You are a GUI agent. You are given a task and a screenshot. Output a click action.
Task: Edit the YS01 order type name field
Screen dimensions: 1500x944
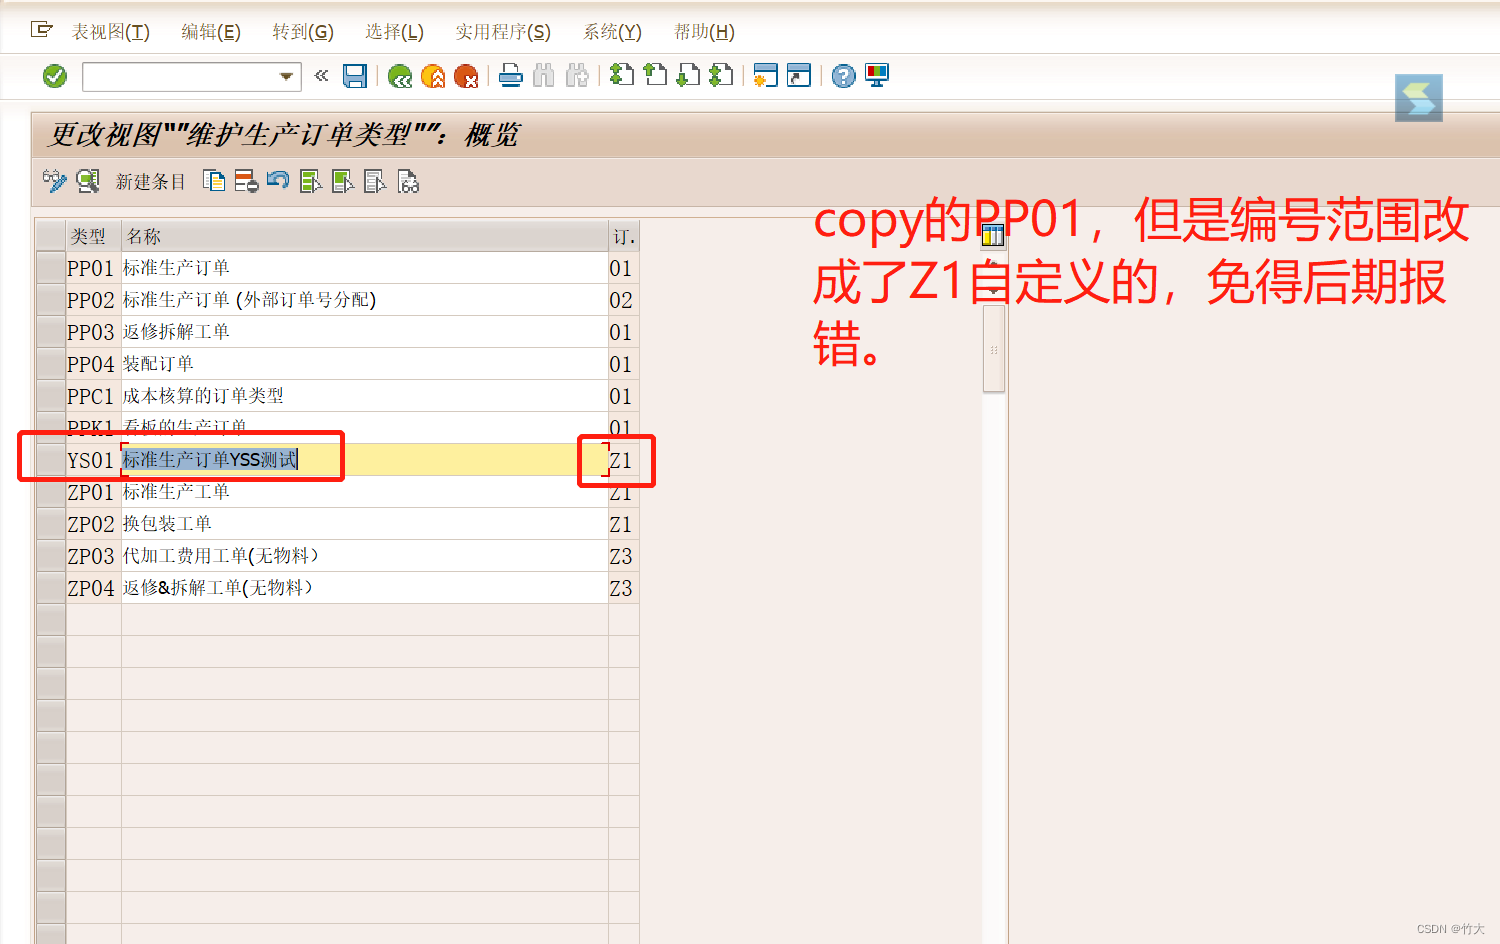pos(230,459)
